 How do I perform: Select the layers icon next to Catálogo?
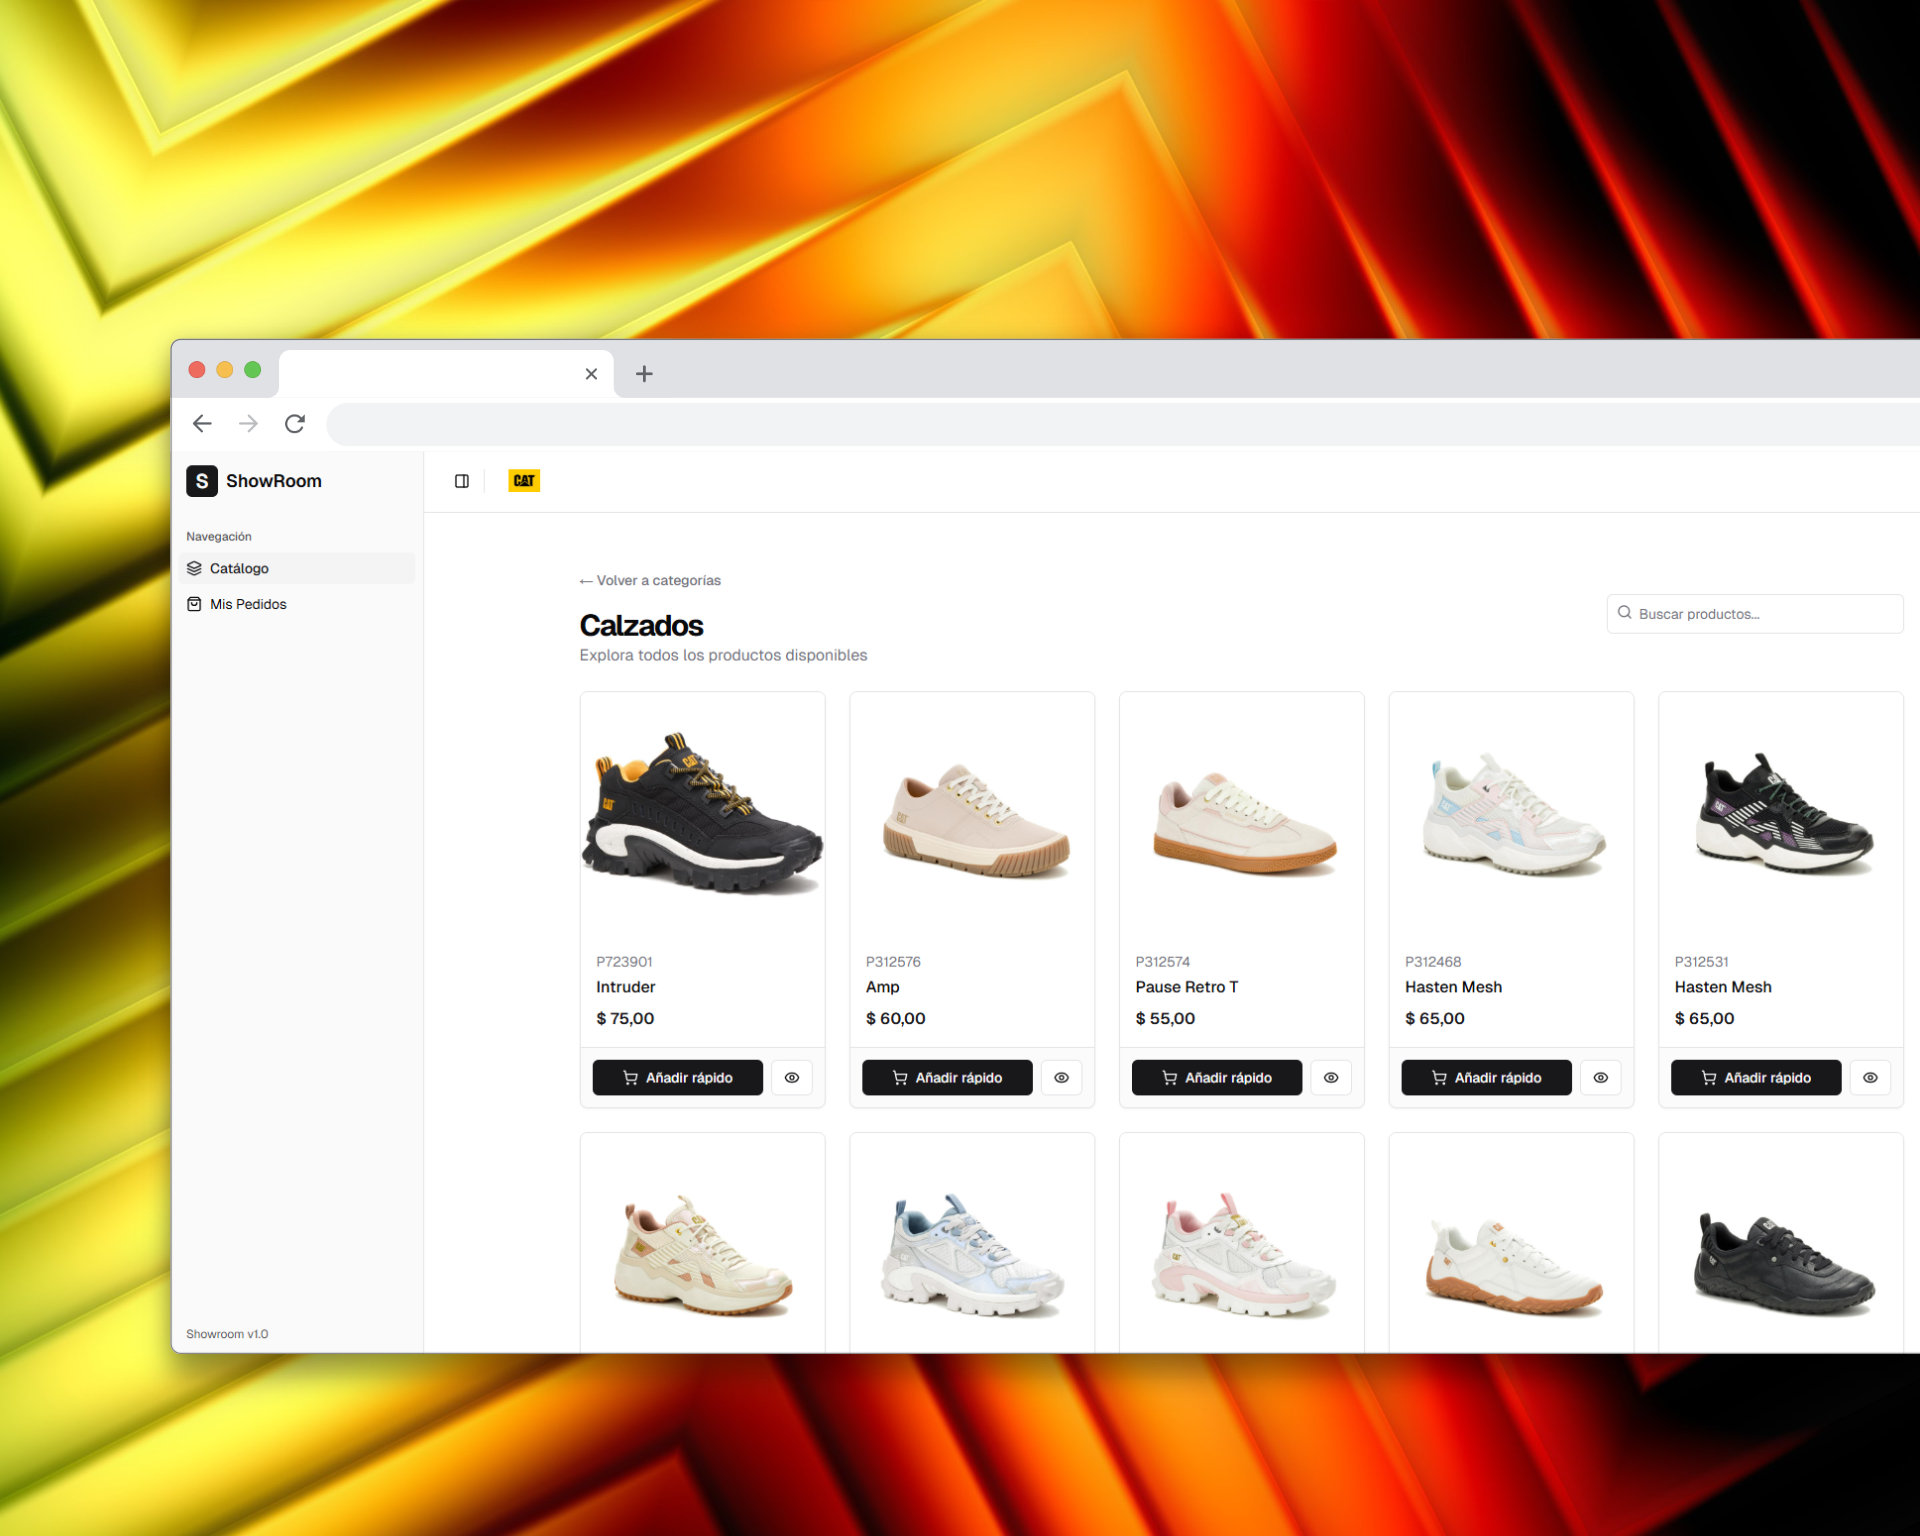click(x=194, y=568)
